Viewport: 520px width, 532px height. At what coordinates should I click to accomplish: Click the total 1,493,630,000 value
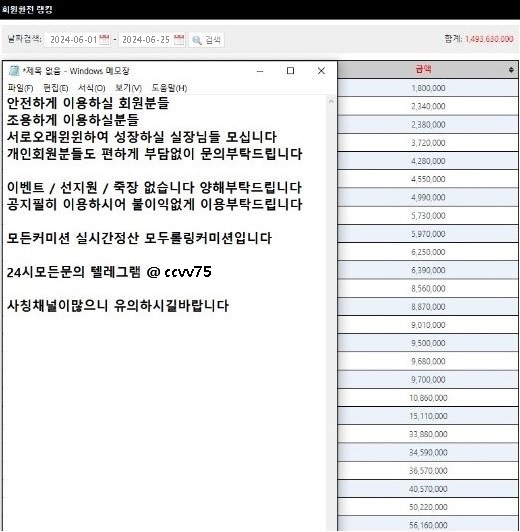click(489, 39)
